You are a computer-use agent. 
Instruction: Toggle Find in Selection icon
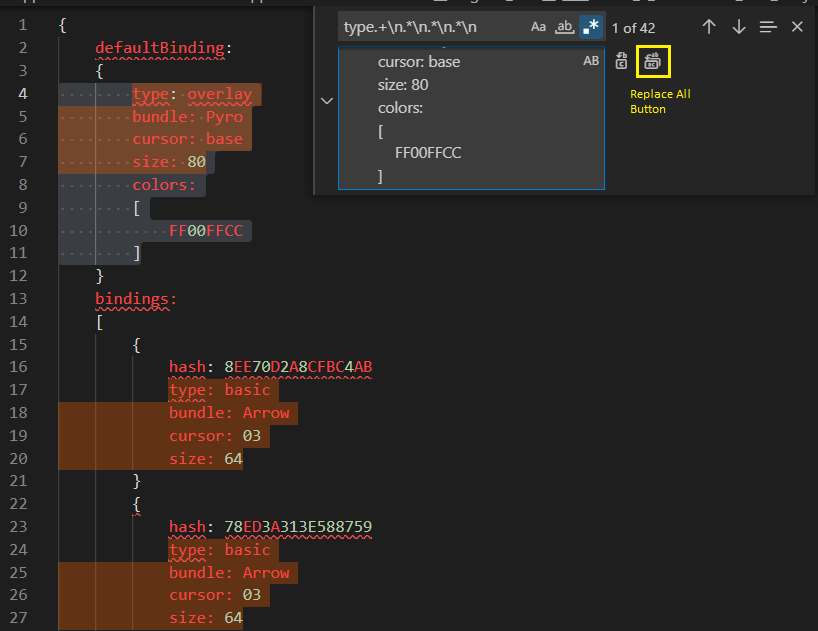768,27
